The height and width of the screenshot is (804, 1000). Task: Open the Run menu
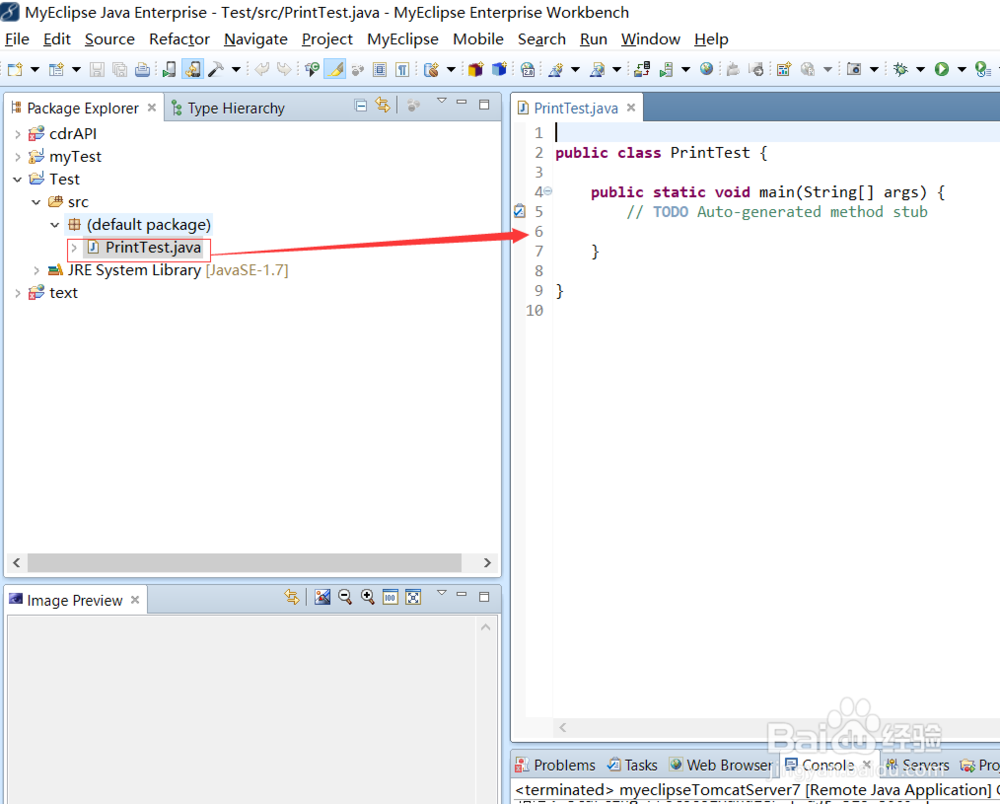click(x=593, y=39)
